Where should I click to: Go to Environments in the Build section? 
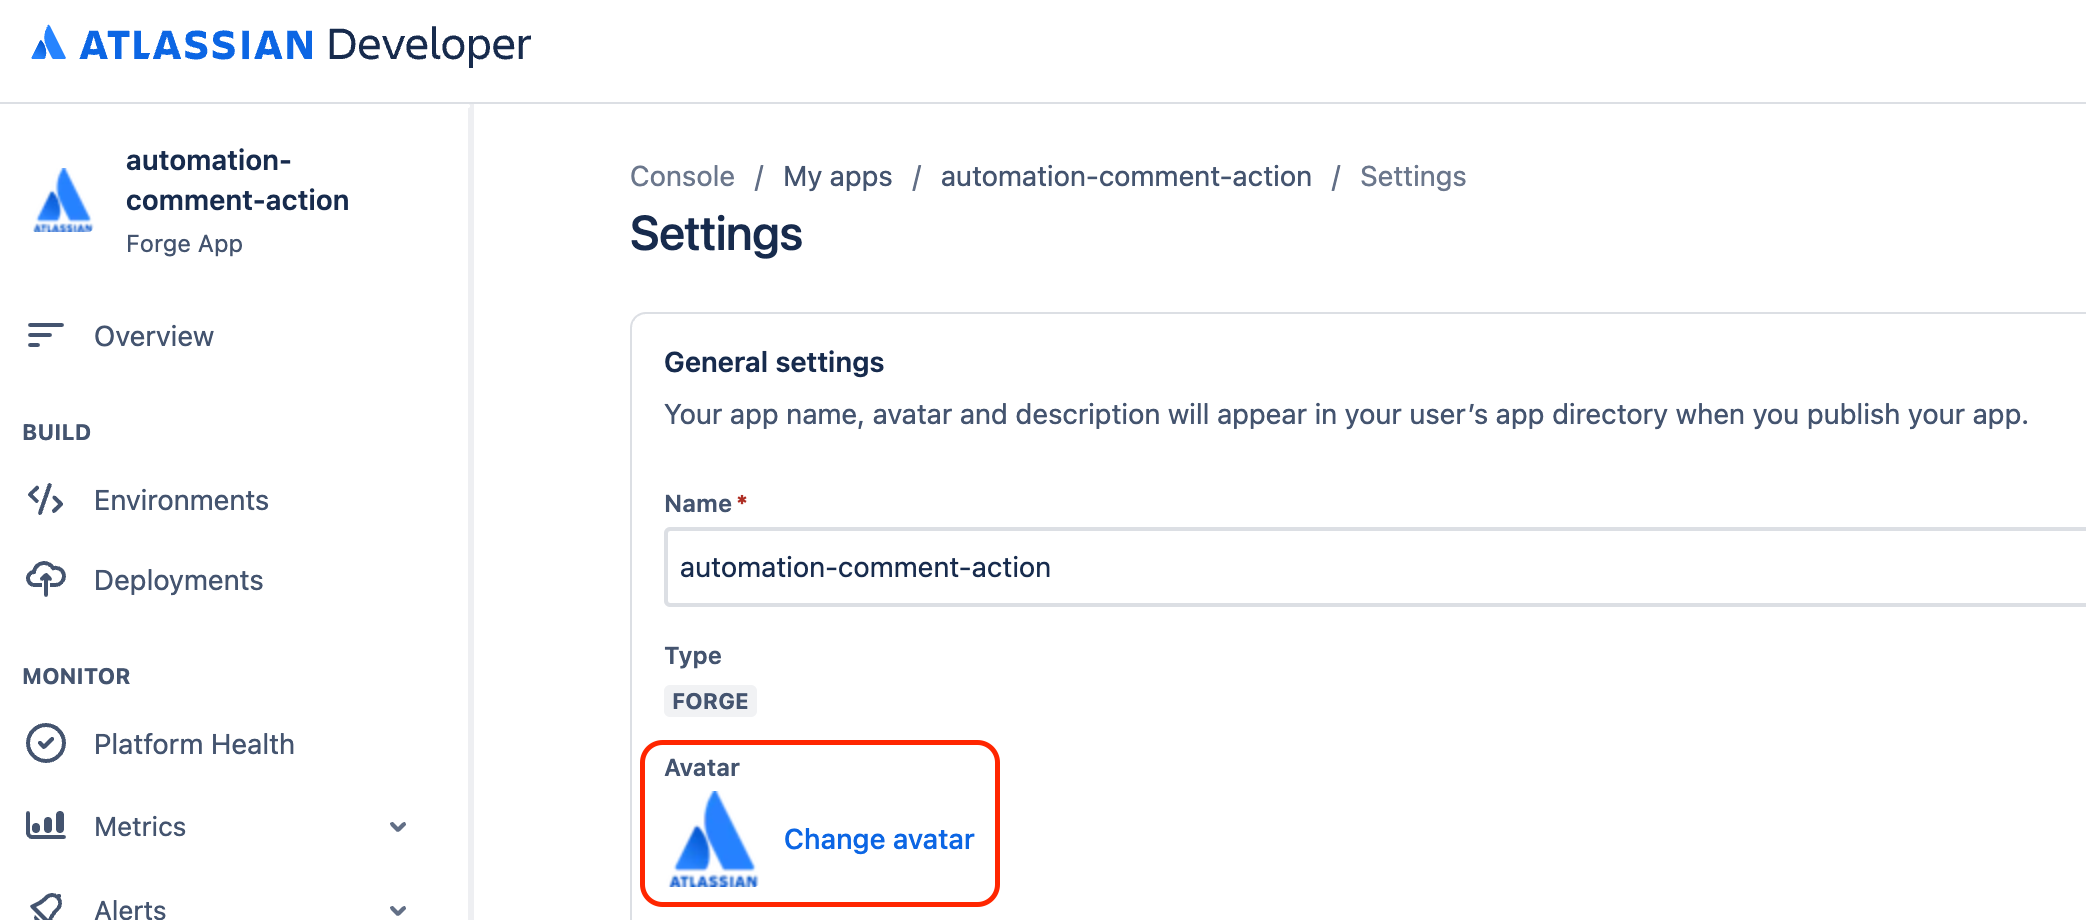click(x=181, y=500)
